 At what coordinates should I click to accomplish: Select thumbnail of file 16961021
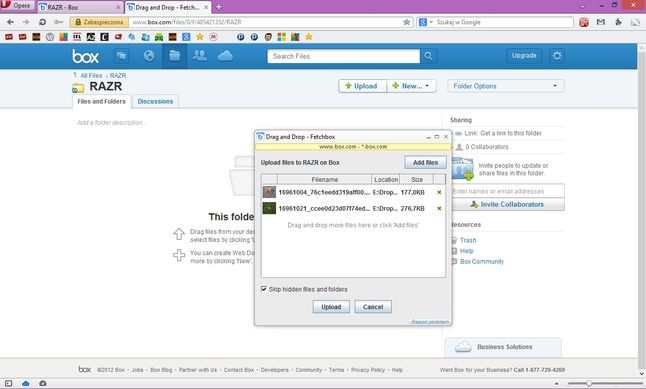pyautogui.click(x=269, y=208)
